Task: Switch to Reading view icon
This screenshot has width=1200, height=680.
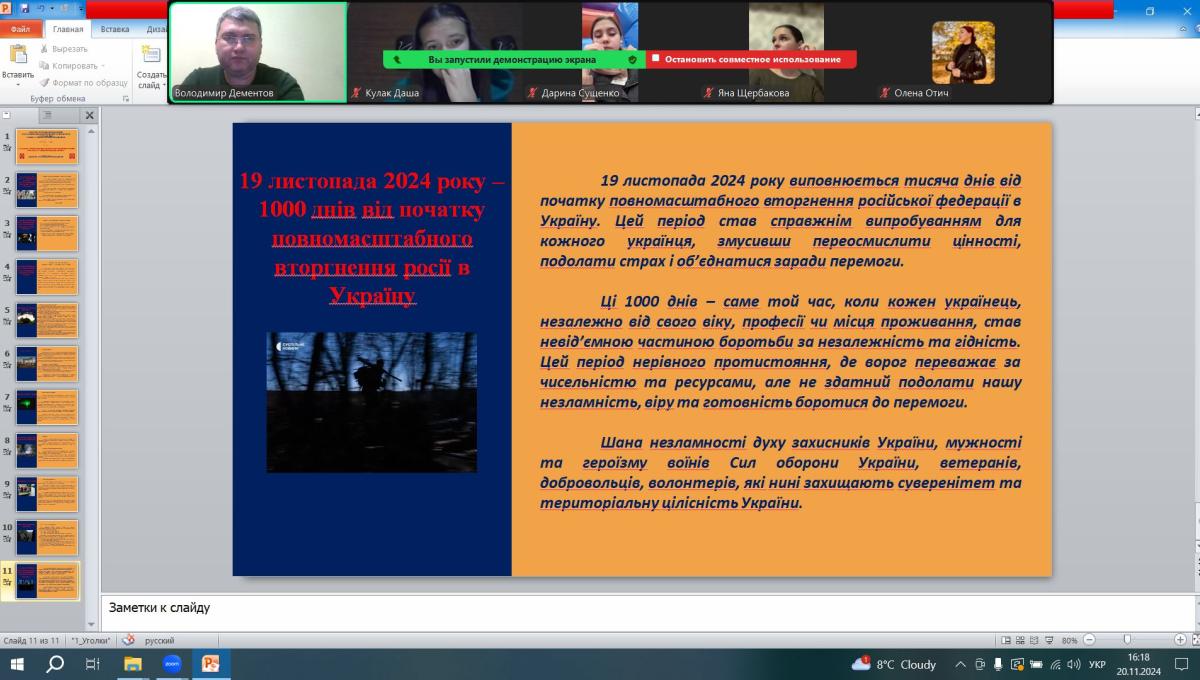Action: (1035, 640)
